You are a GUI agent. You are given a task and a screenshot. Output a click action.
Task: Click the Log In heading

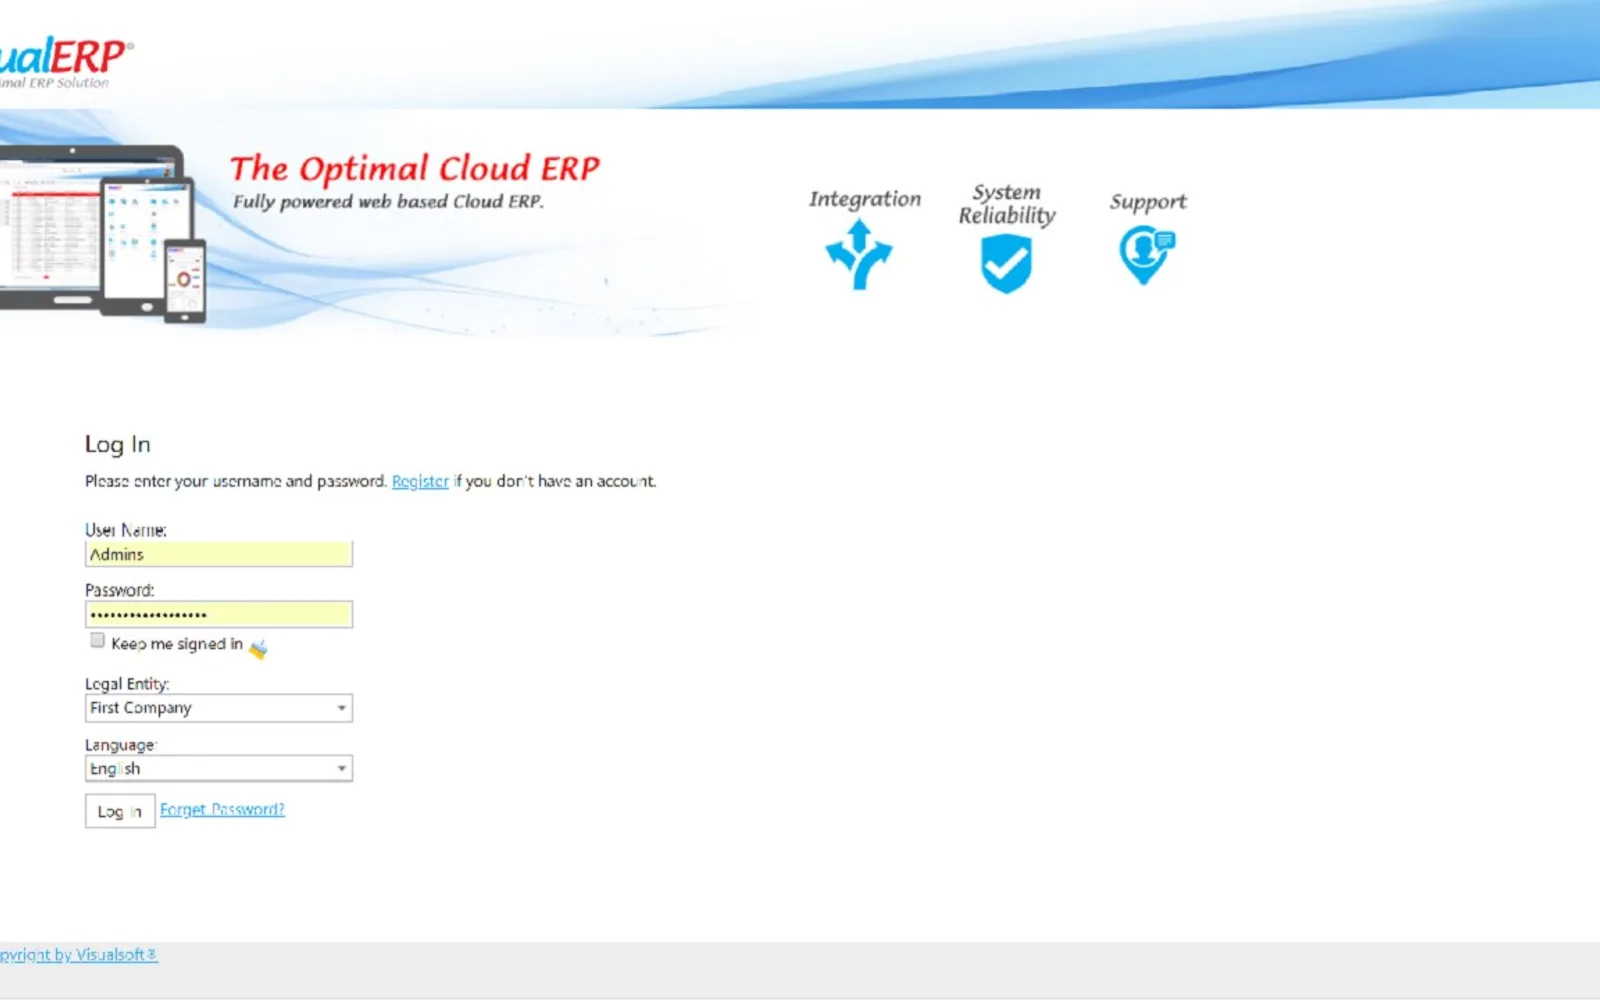(118, 444)
